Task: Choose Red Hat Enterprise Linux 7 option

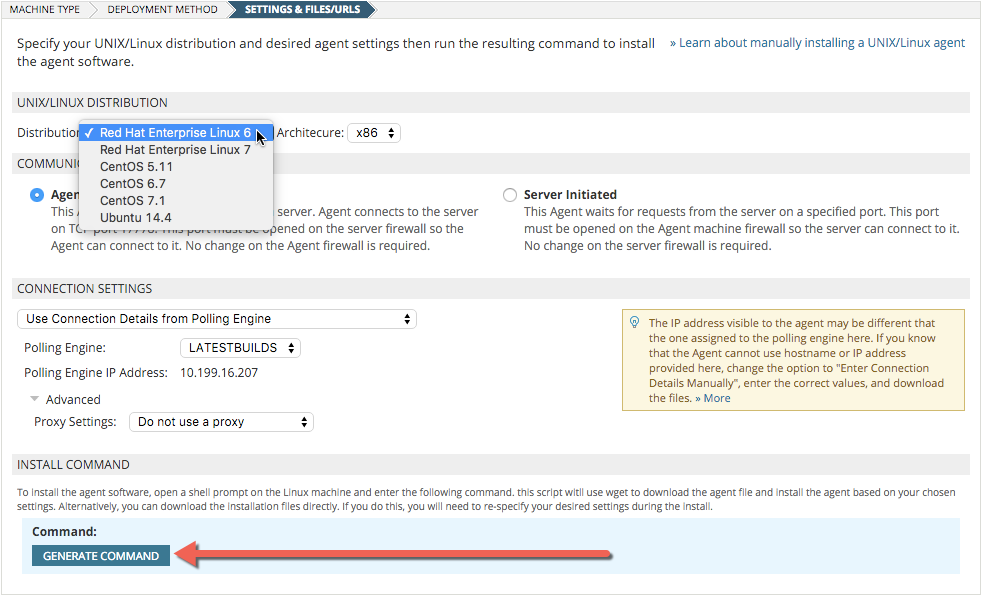Action: click(176, 150)
